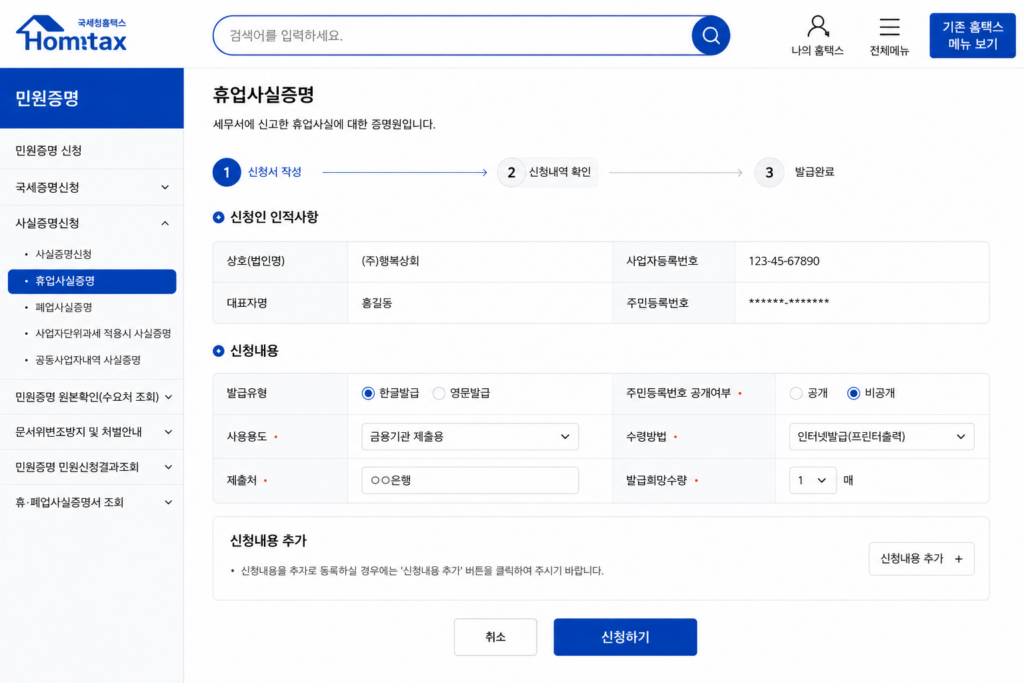This screenshot has width=1024, height=683.
Task: Click step 1 신청서 작성
Action: click(x=257, y=172)
